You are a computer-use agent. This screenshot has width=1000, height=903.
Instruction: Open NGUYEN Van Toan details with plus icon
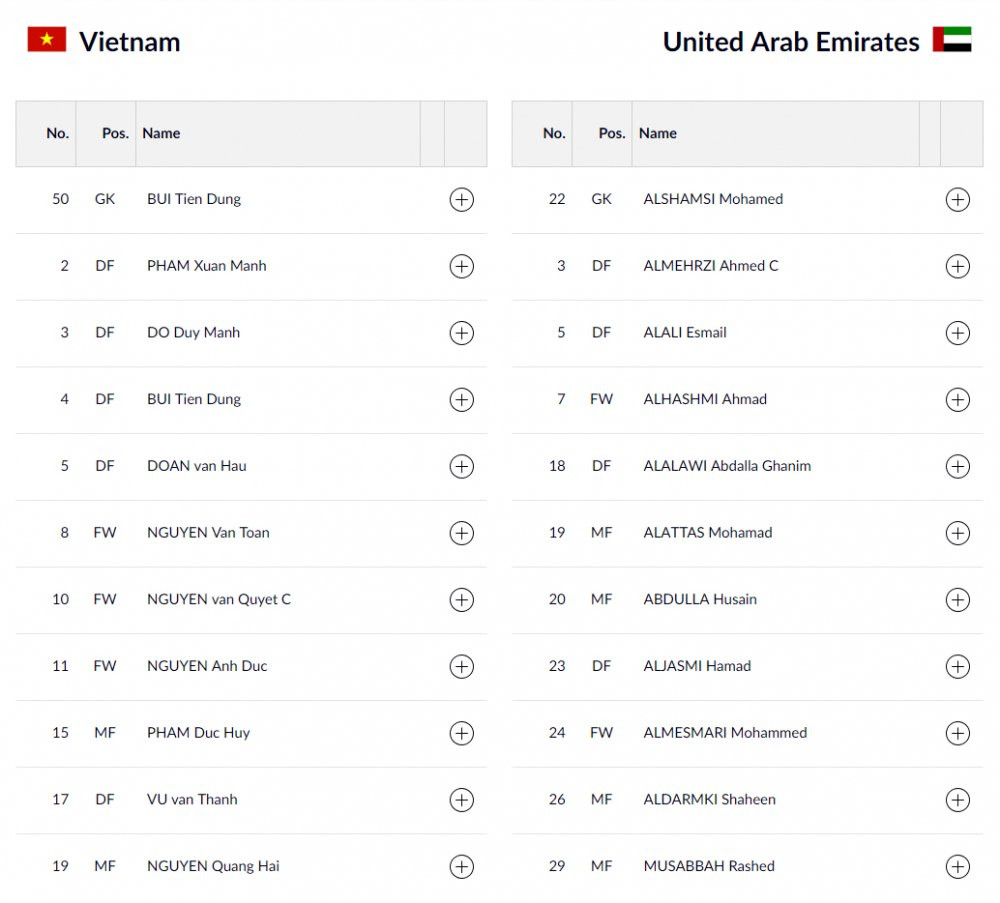click(x=461, y=533)
